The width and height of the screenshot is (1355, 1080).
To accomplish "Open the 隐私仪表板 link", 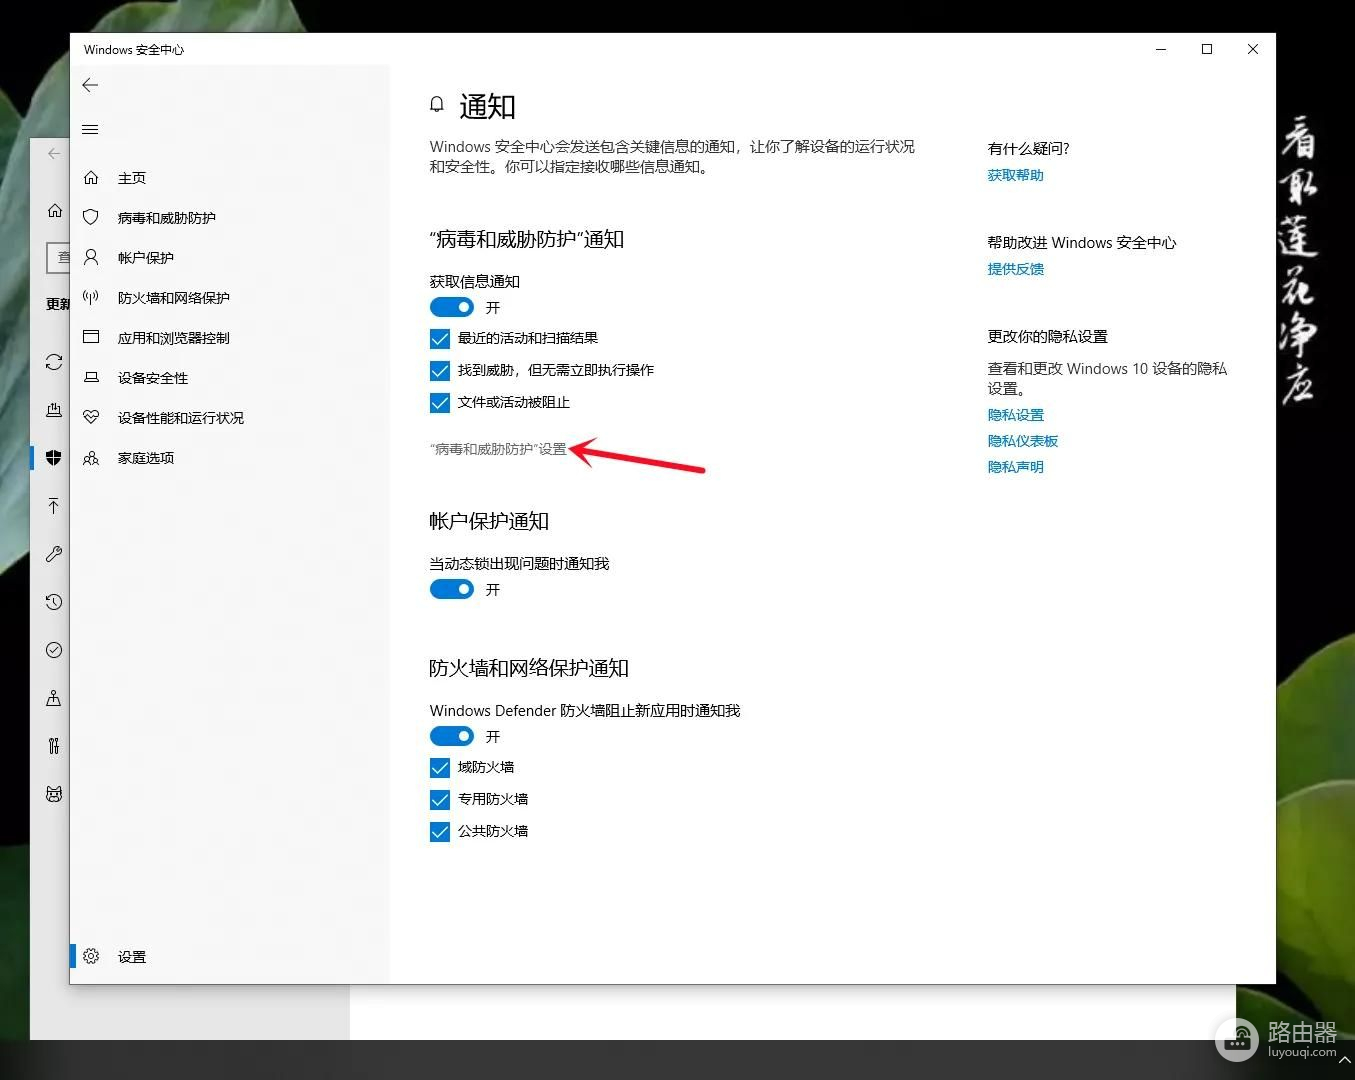I will coord(1022,441).
